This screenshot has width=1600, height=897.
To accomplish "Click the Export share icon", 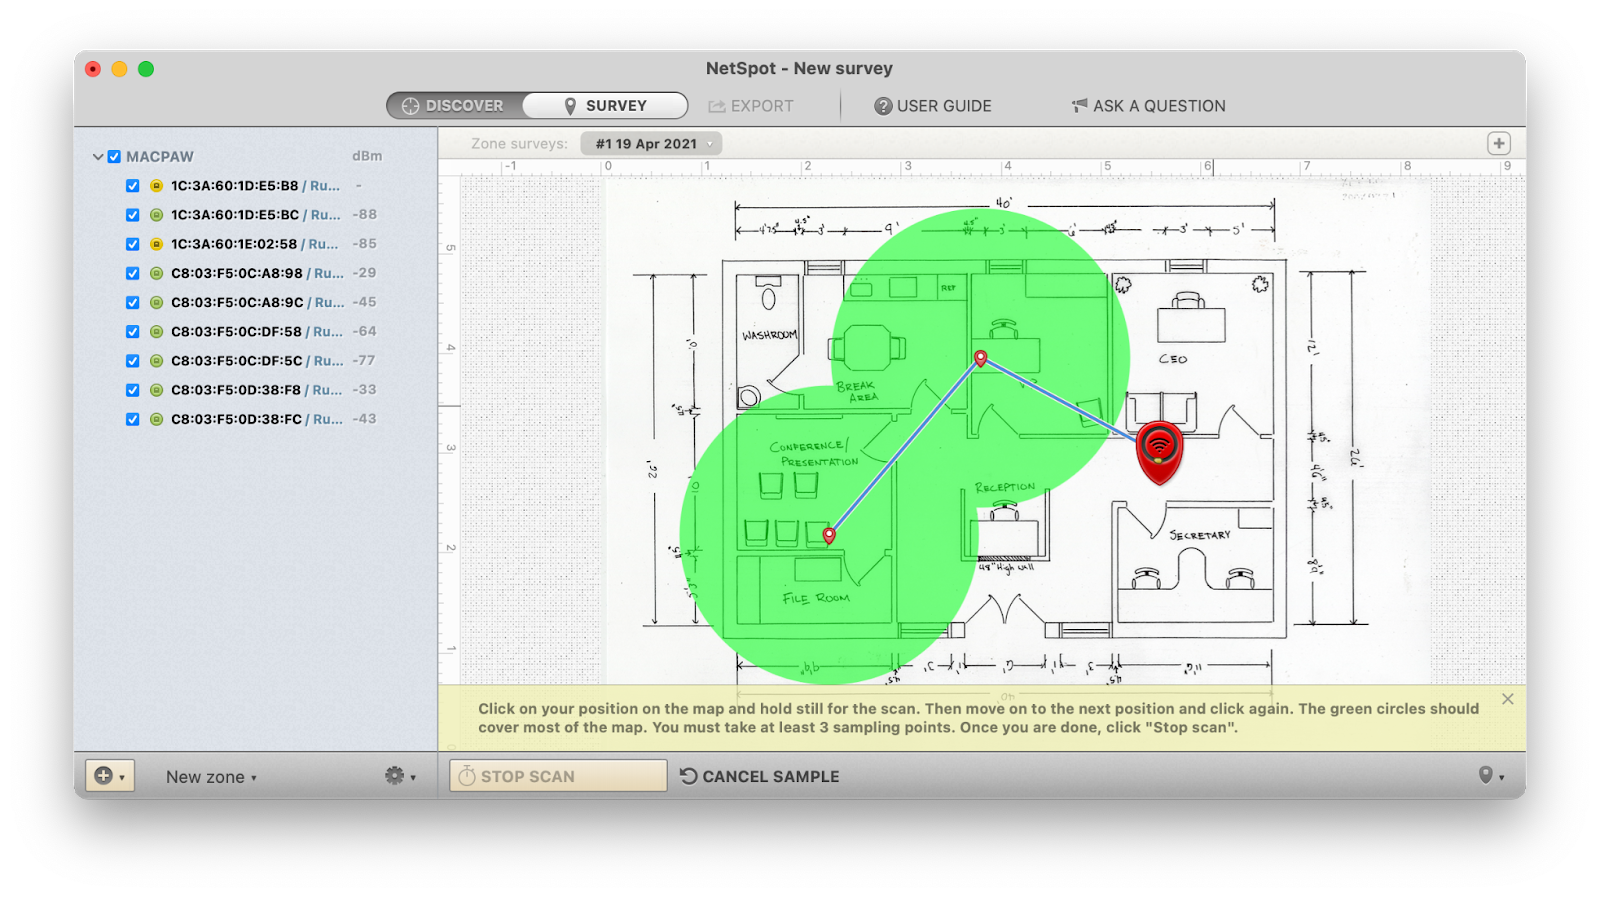I will [717, 106].
